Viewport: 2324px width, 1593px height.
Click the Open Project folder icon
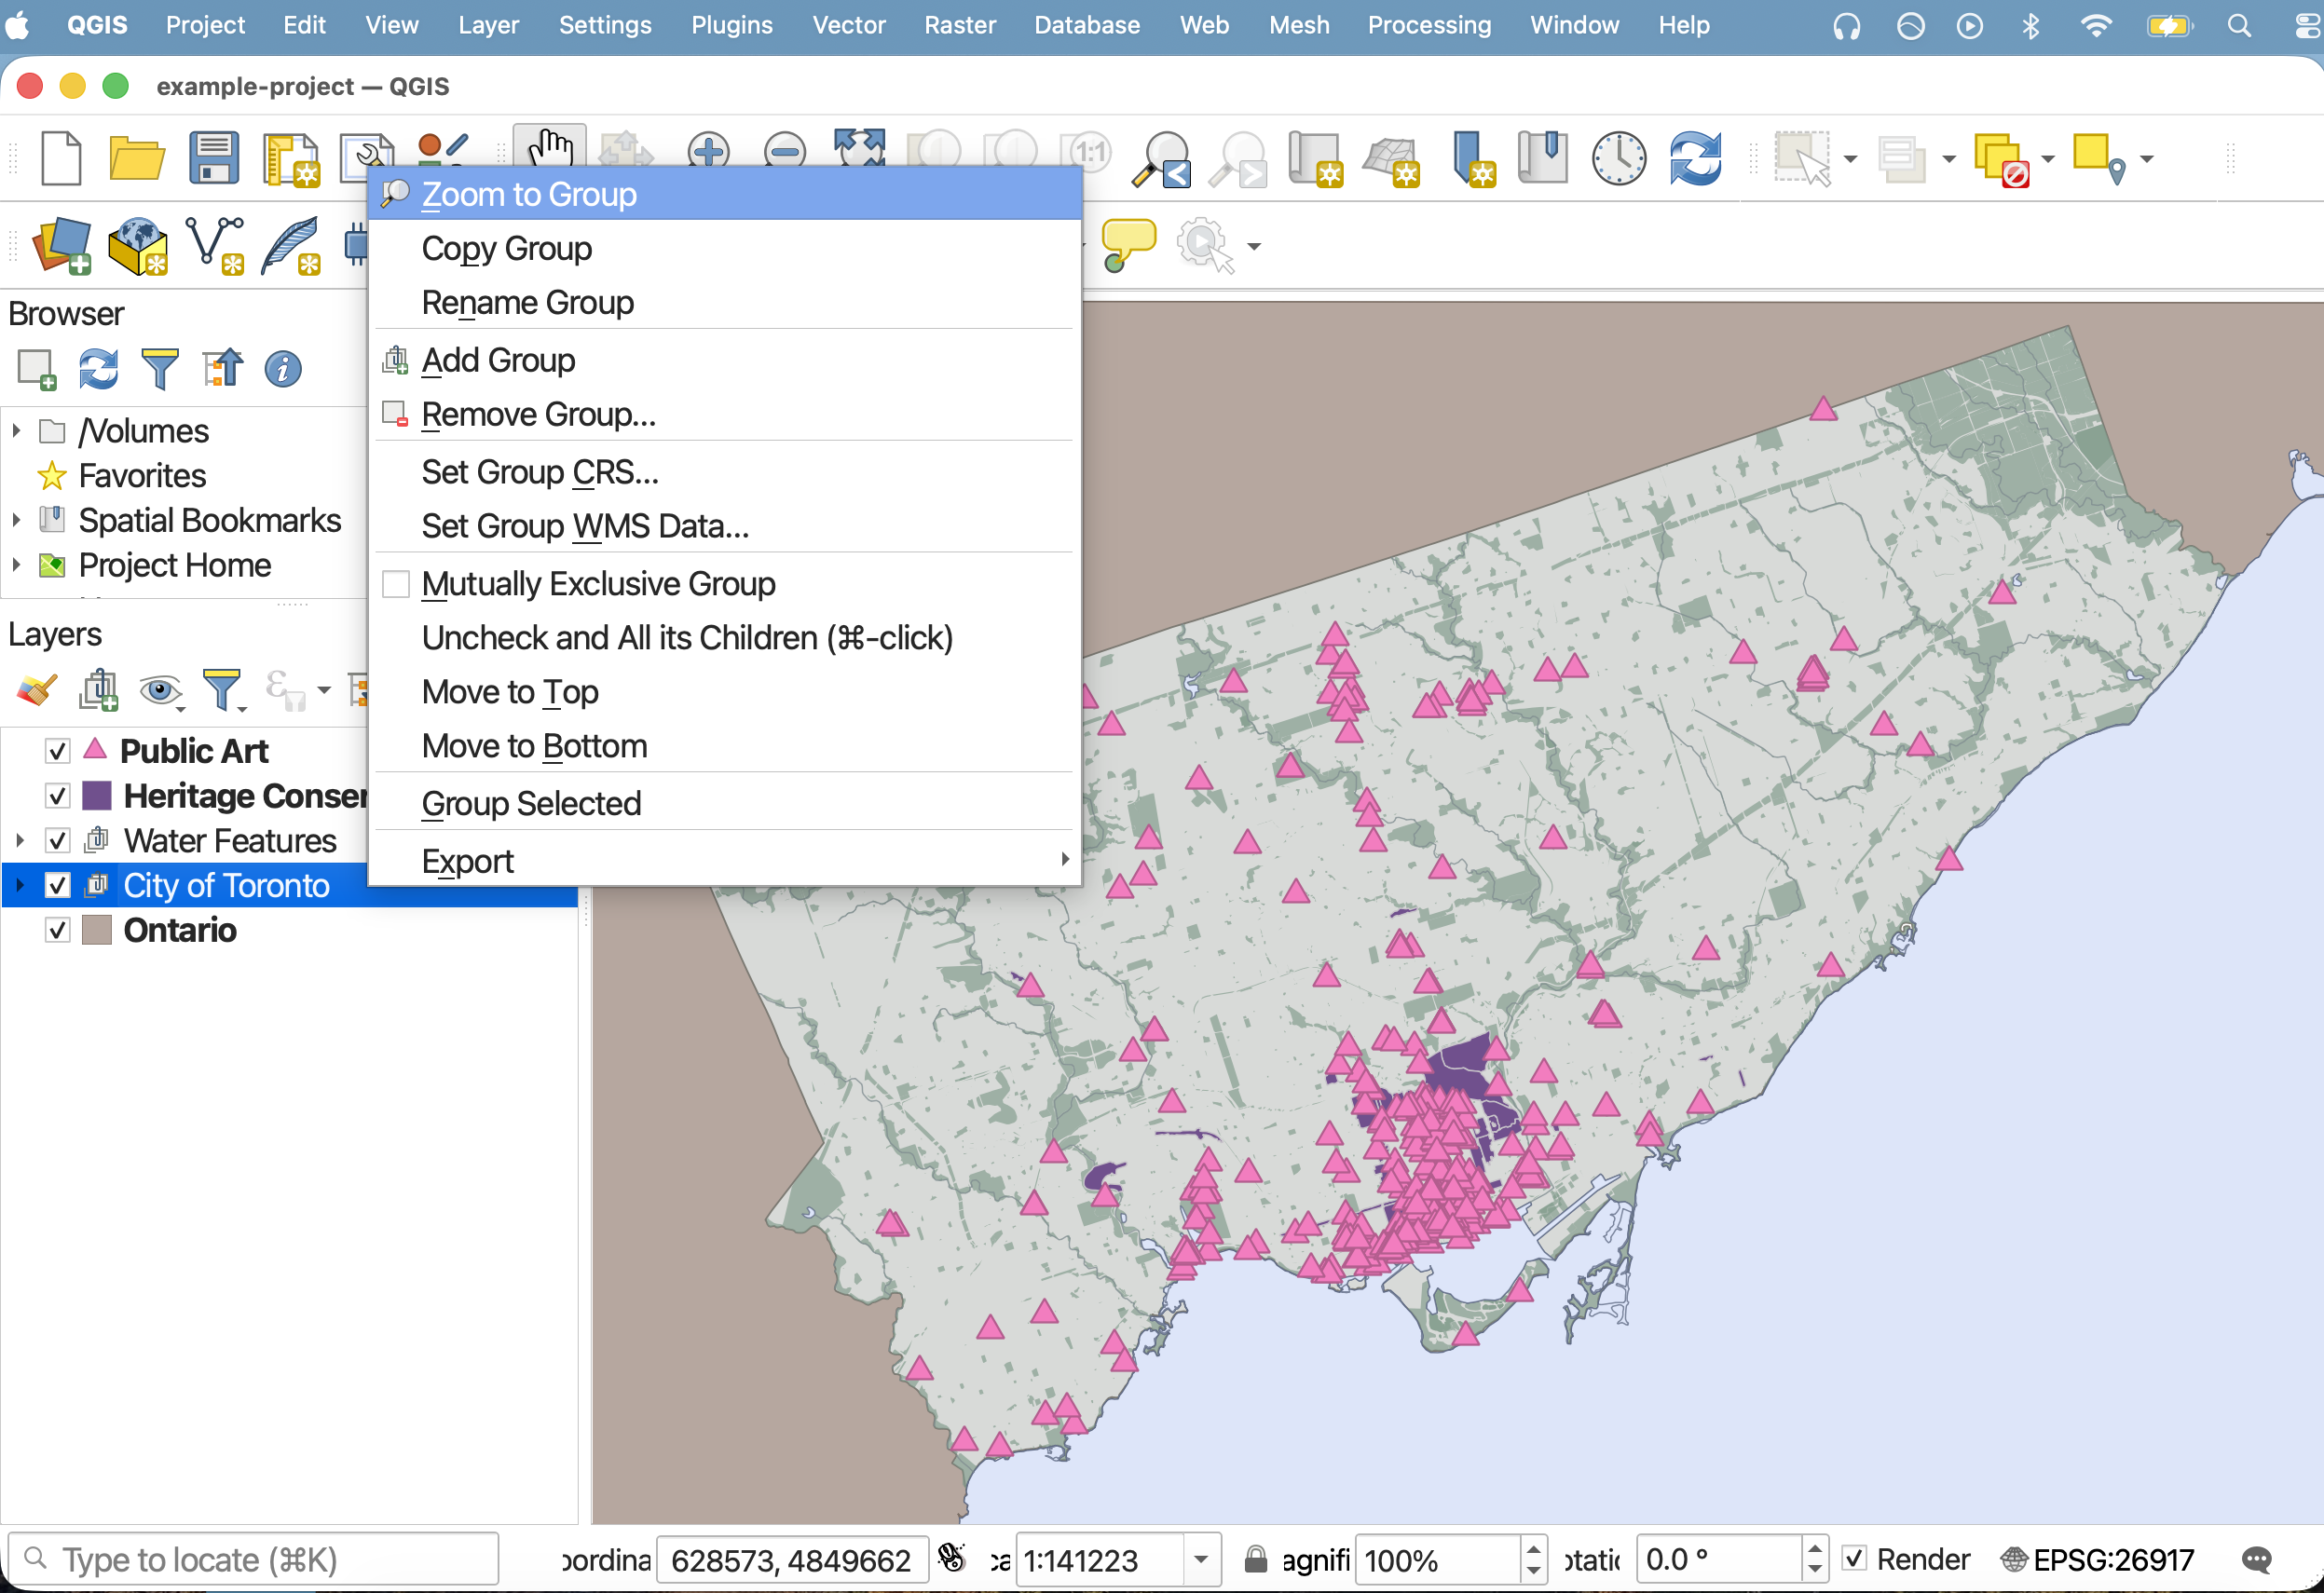click(136, 158)
